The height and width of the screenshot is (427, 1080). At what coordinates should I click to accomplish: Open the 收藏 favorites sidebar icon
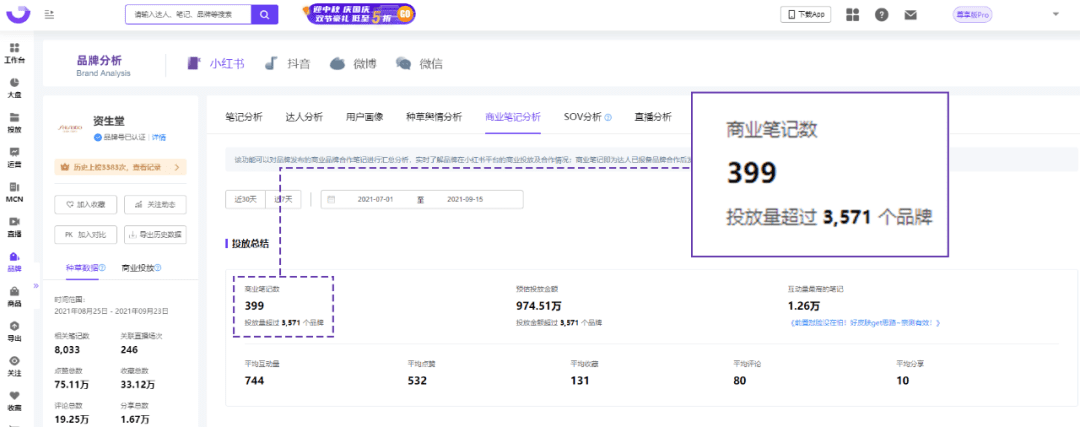tap(14, 401)
